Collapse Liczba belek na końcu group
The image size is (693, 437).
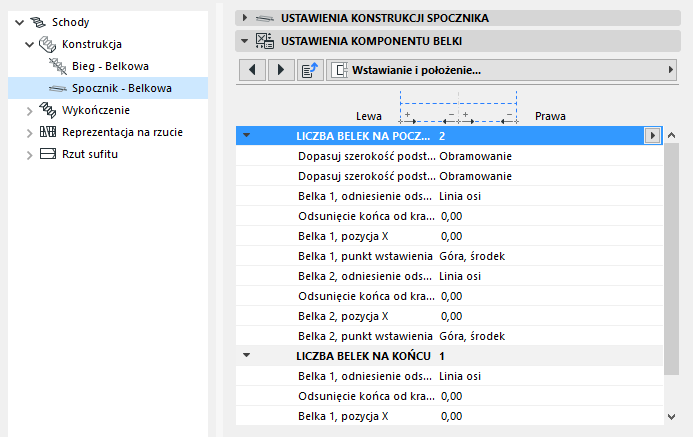[247, 355]
